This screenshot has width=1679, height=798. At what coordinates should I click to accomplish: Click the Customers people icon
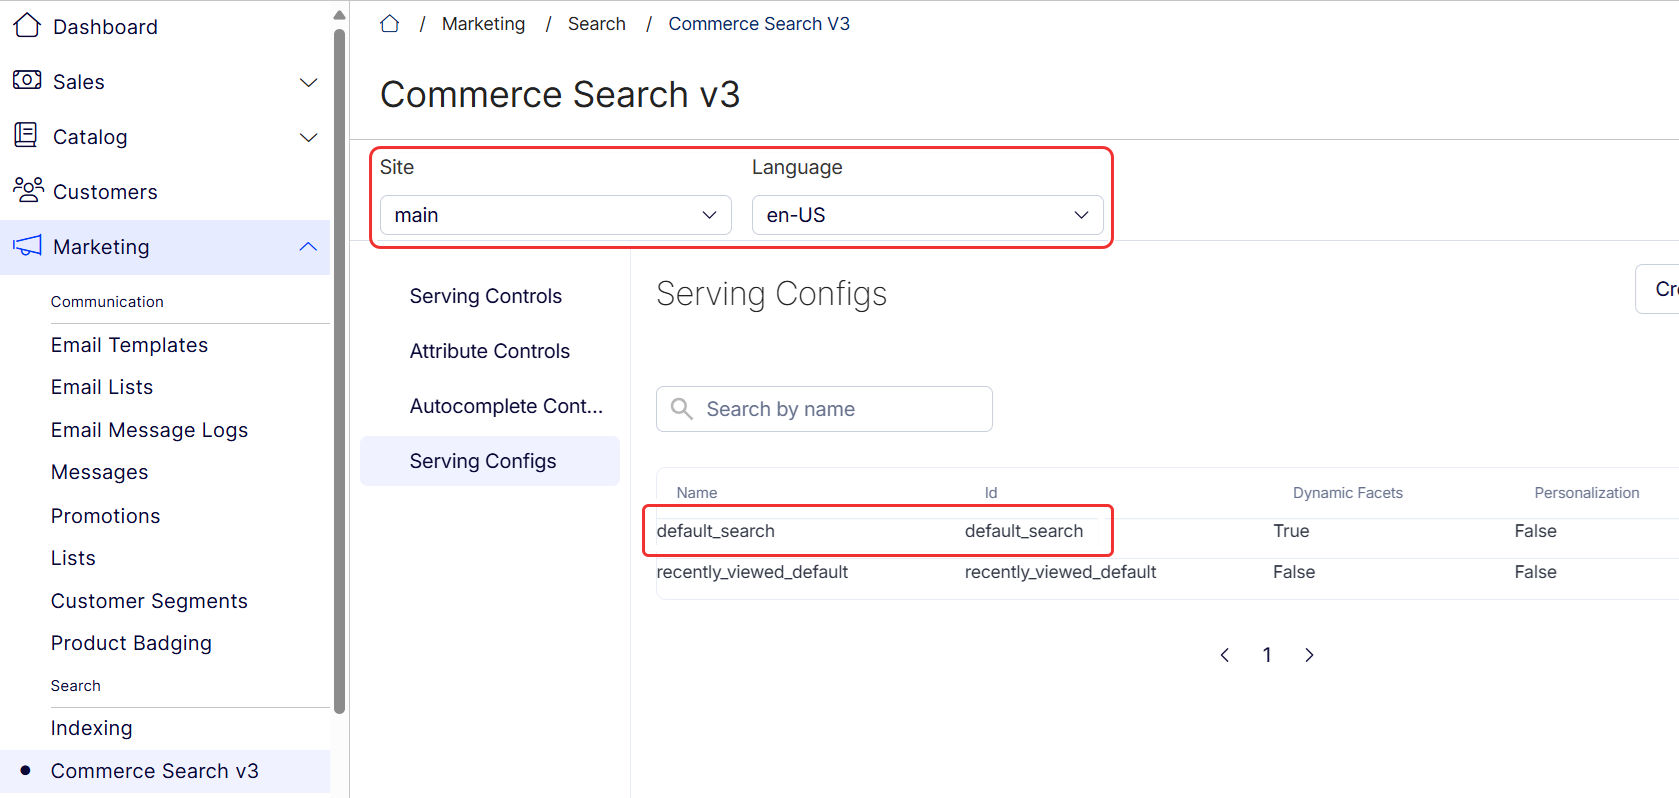click(27, 190)
